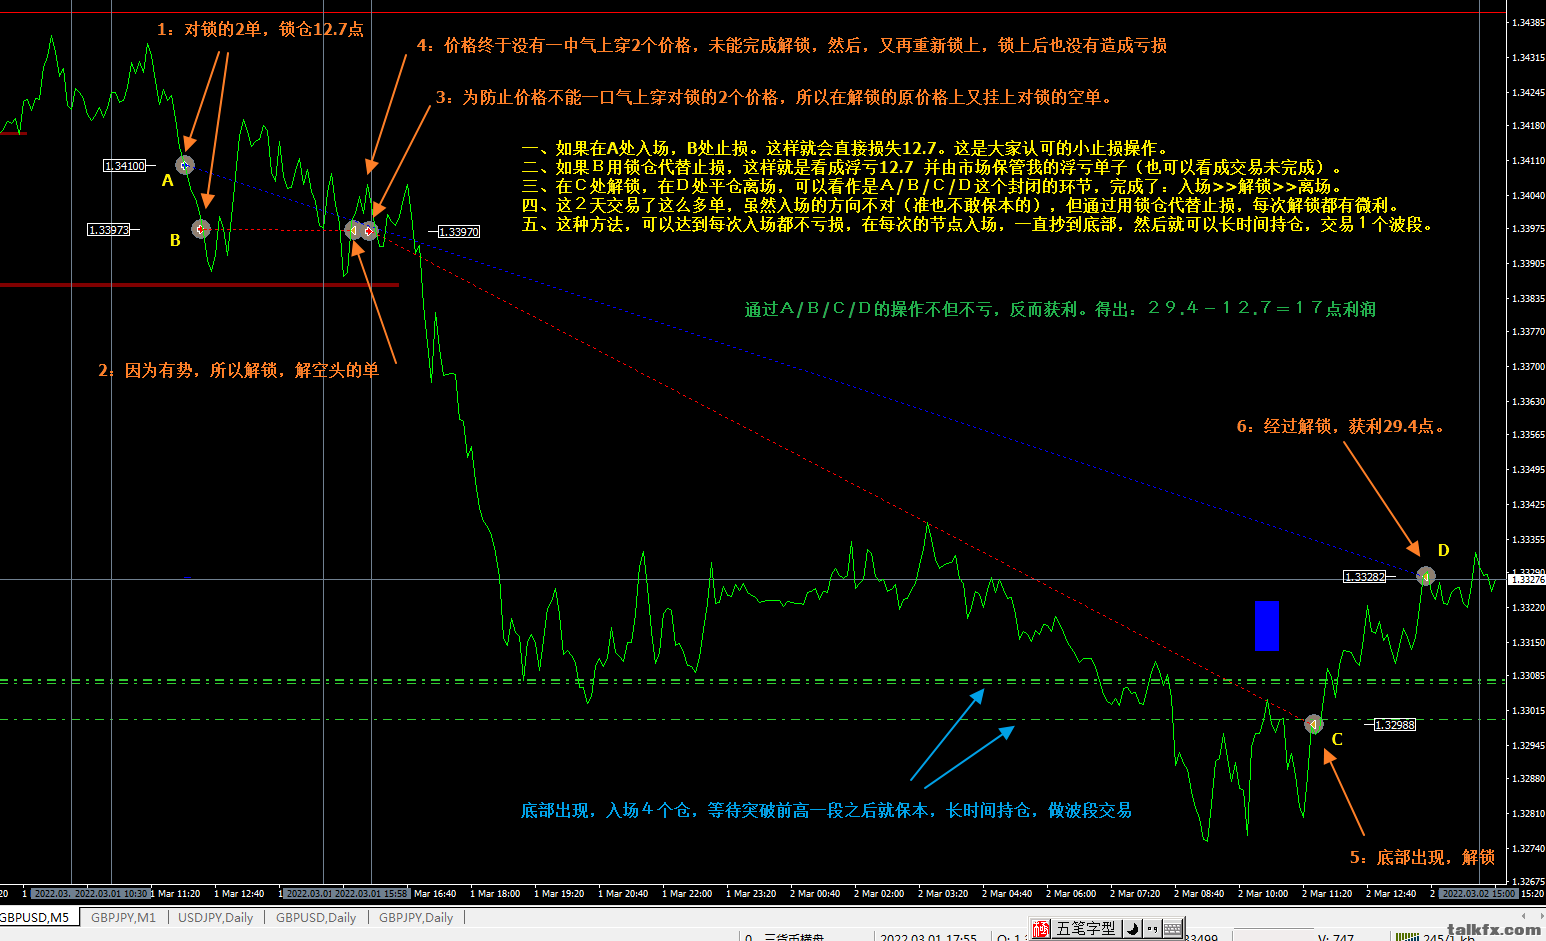Select the annotation line starting '3：为防止价格'

(774, 98)
